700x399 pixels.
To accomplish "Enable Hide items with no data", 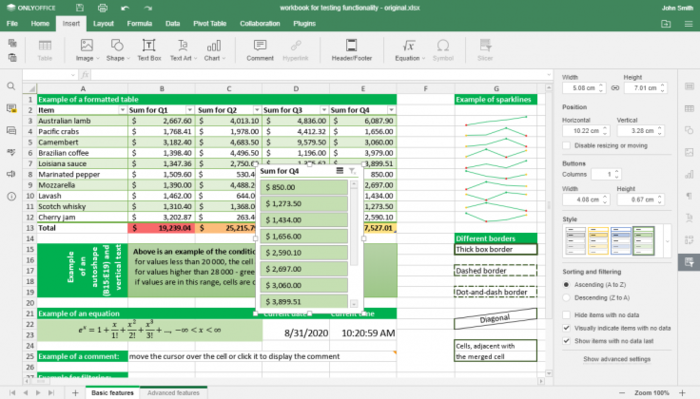I will click(567, 315).
